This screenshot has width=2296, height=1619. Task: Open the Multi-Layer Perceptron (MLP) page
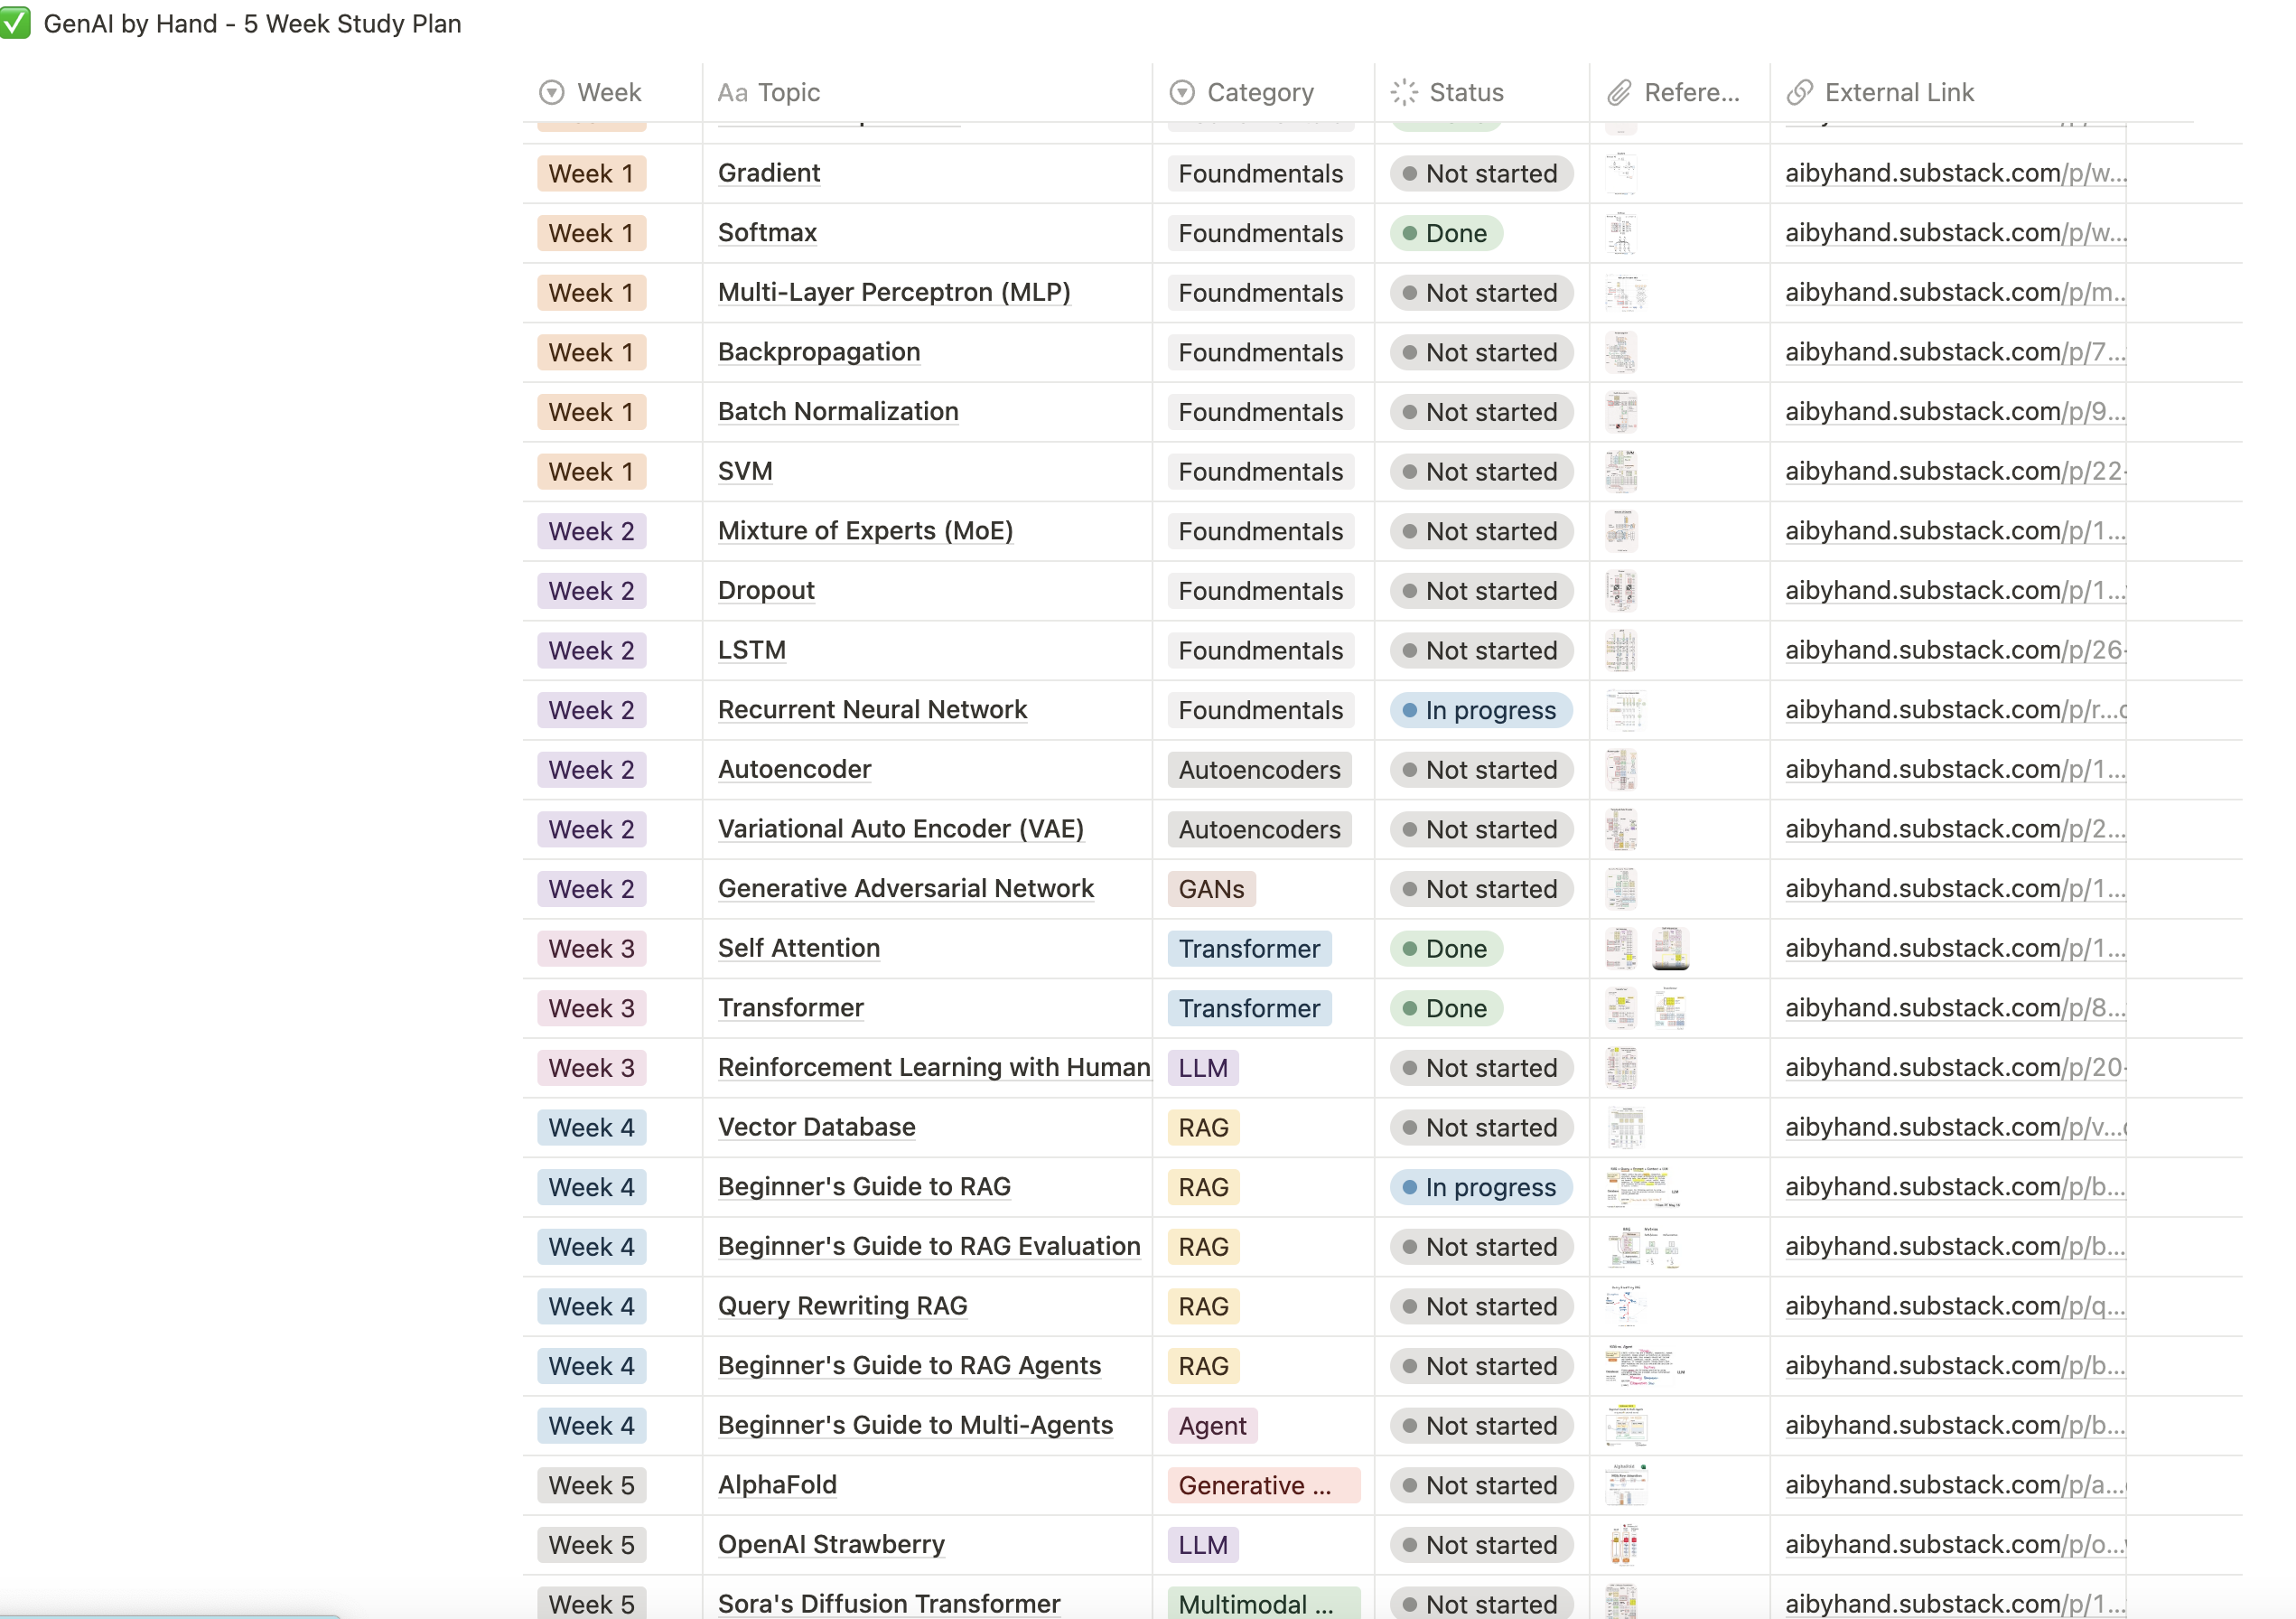tap(894, 292)
